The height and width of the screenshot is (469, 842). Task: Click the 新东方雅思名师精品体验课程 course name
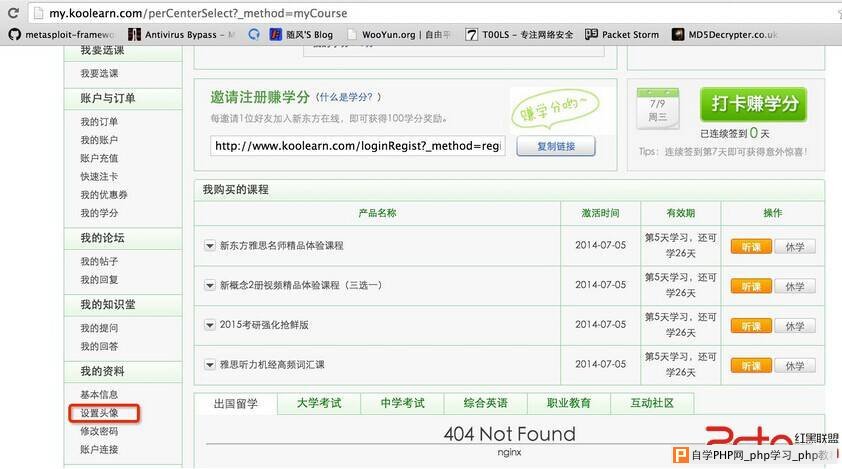coord(281,246)
